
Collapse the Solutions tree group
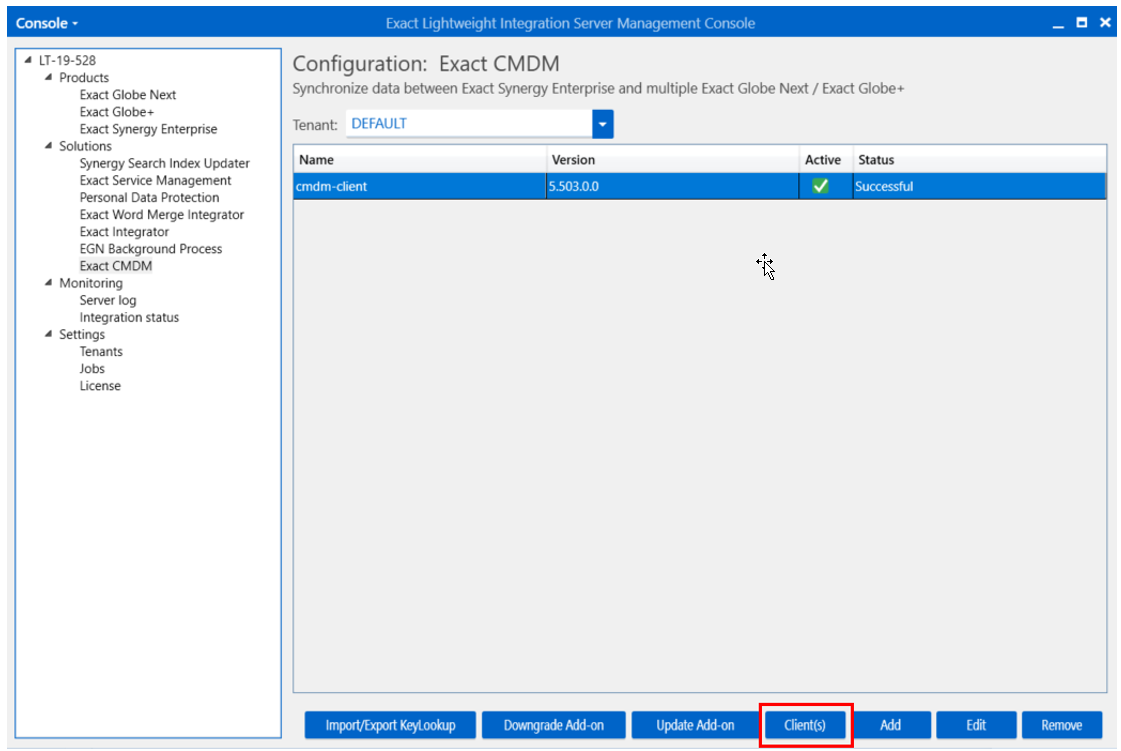click(x=49, y=146)
